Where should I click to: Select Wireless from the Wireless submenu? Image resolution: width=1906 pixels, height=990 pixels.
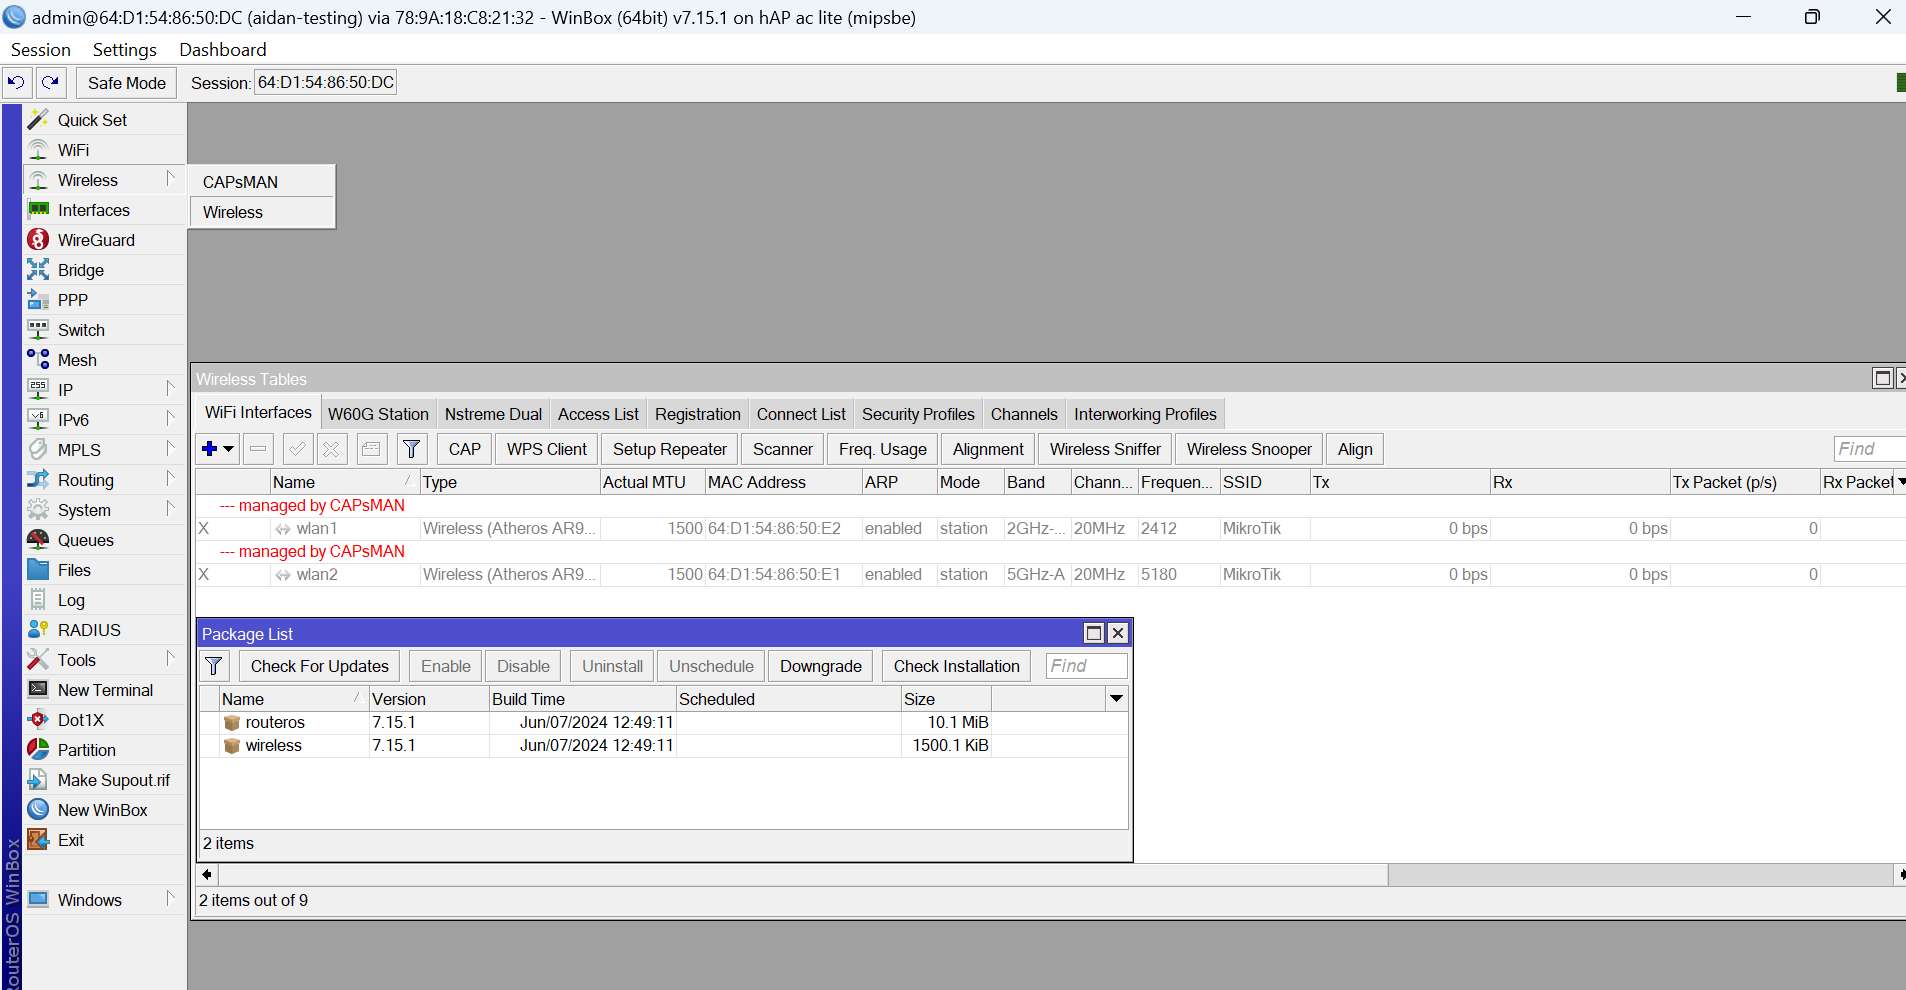click(262, 212)
